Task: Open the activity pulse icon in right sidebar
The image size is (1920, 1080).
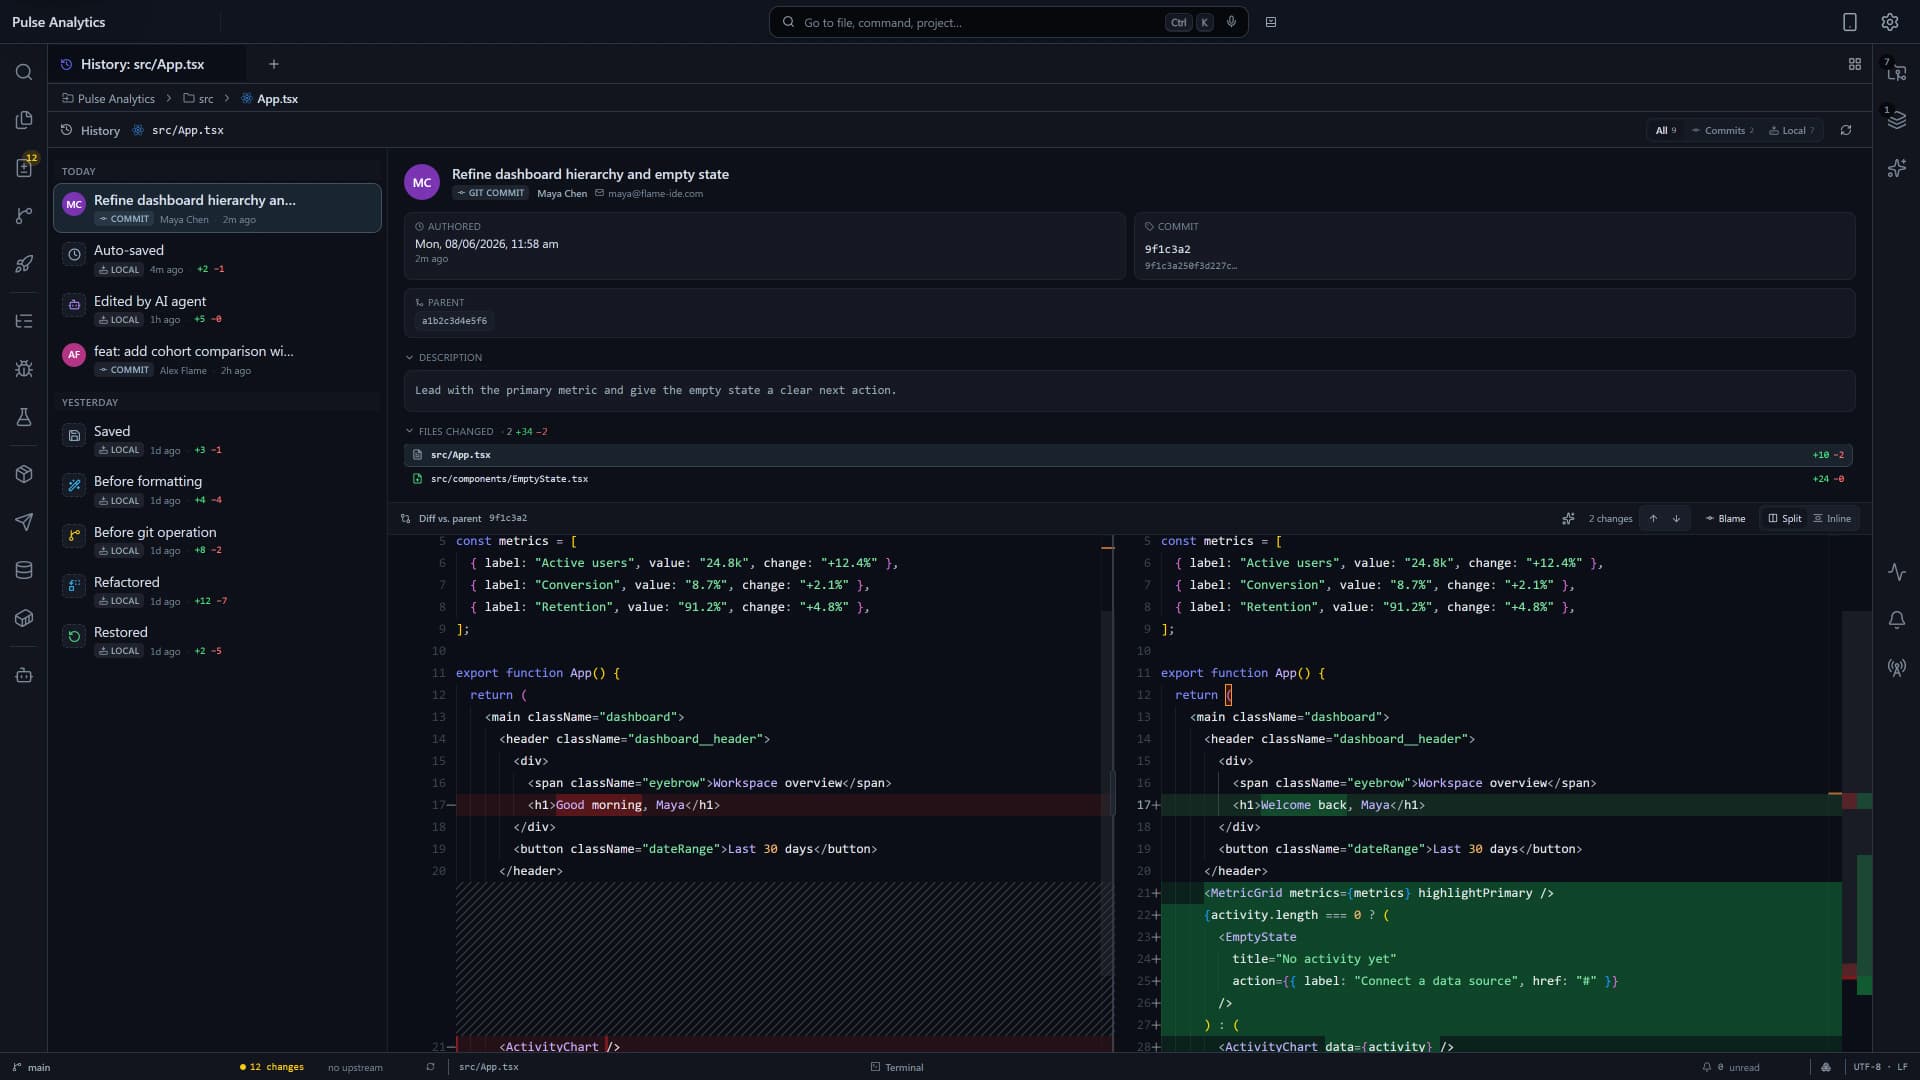Action: [1896, 572]
